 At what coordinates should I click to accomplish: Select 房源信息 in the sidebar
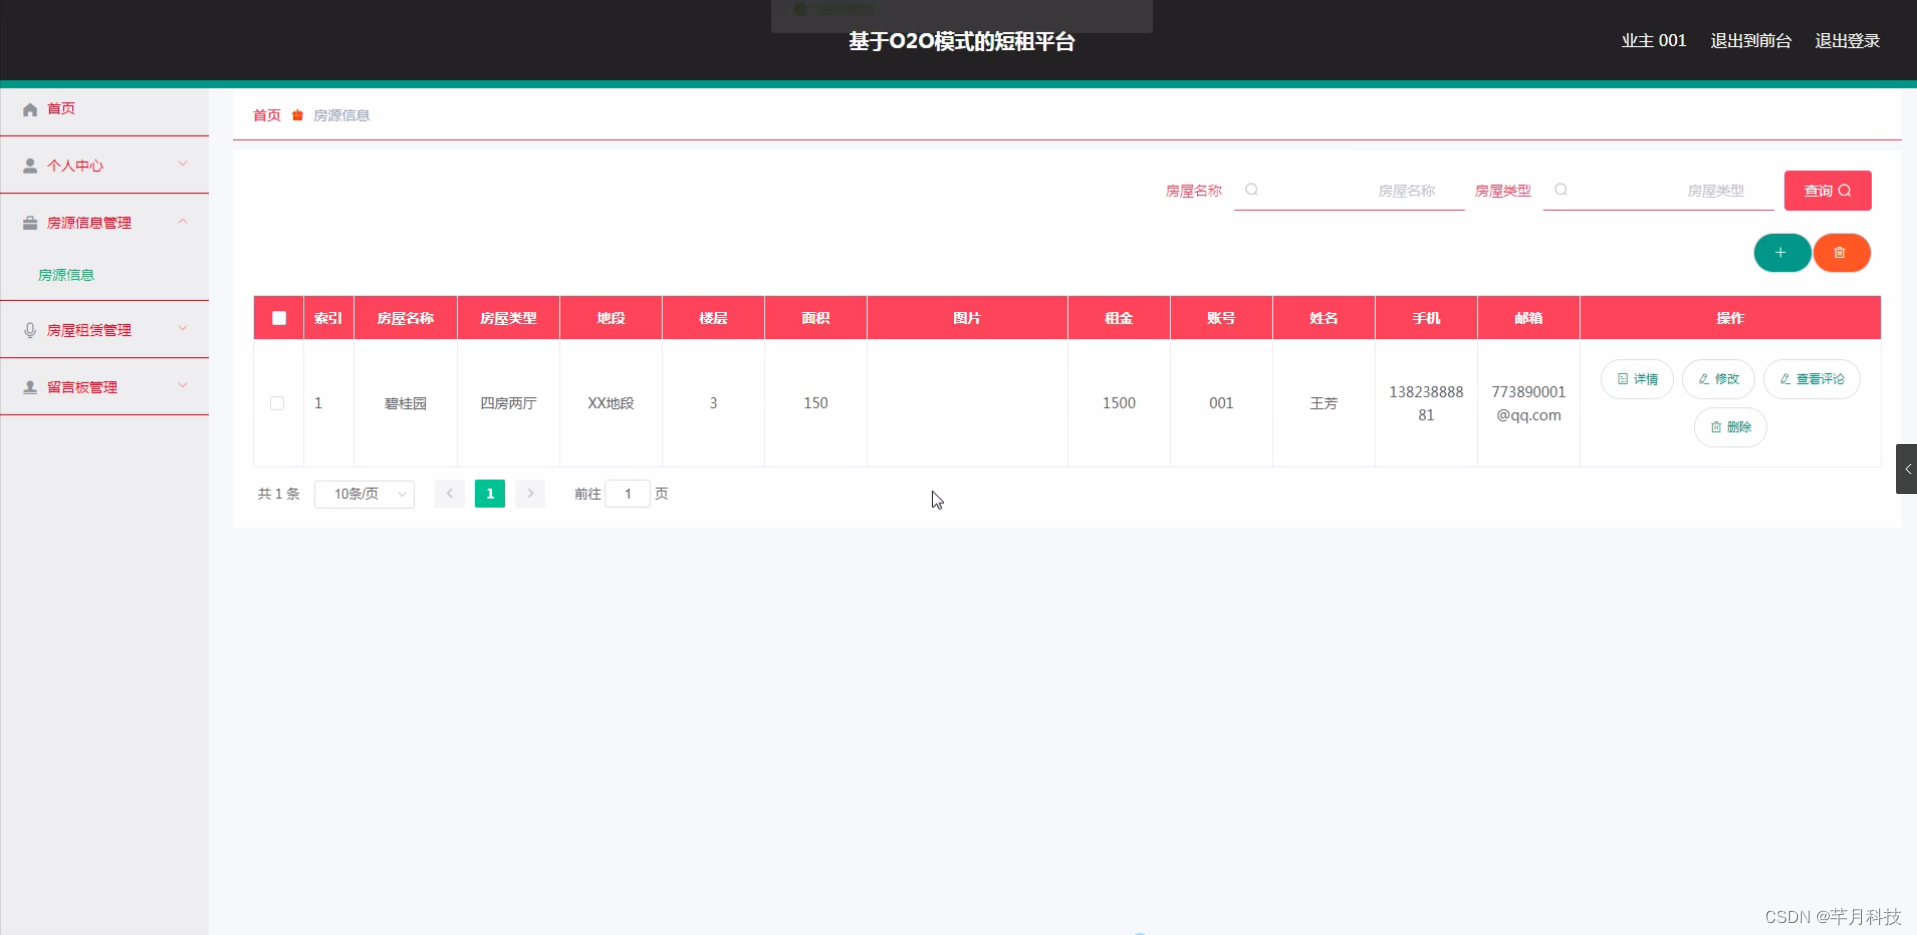click(66, 274)
